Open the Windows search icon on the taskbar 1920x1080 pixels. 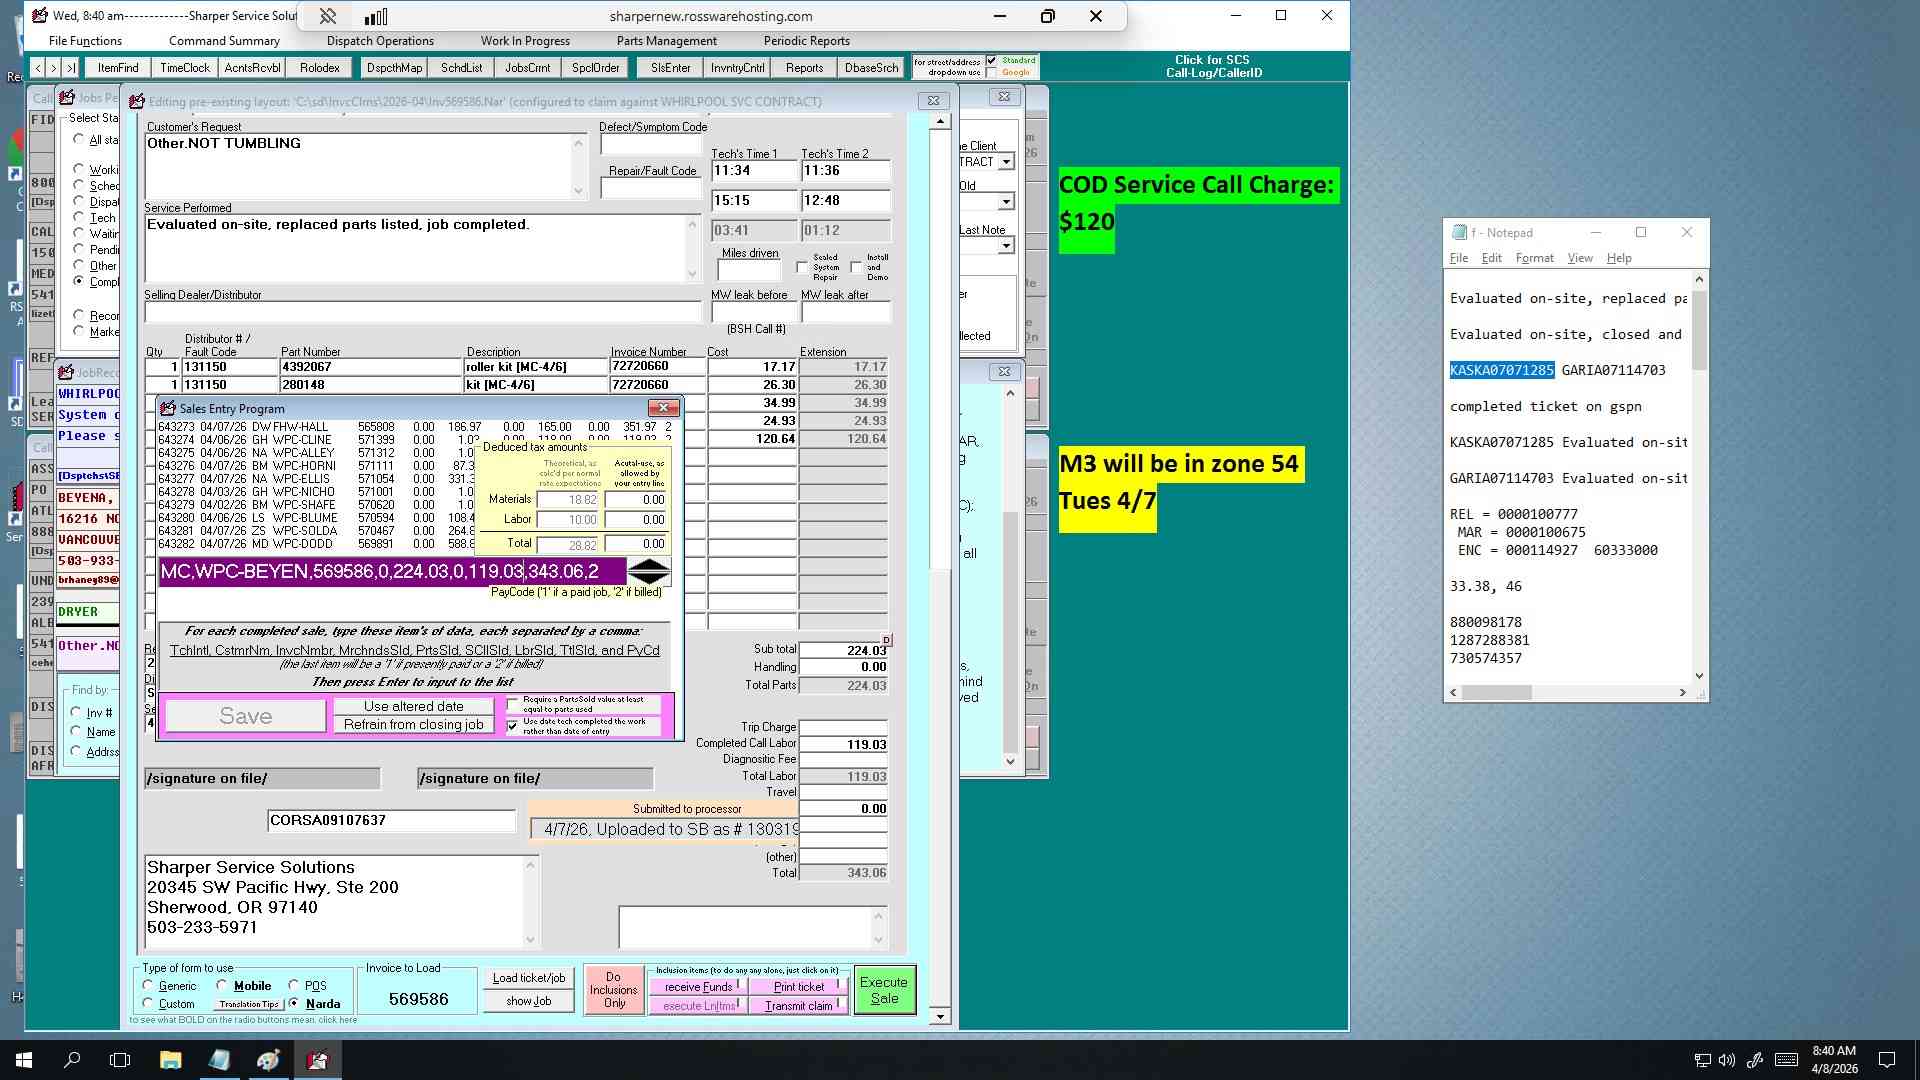click(x=72, y=1059)
